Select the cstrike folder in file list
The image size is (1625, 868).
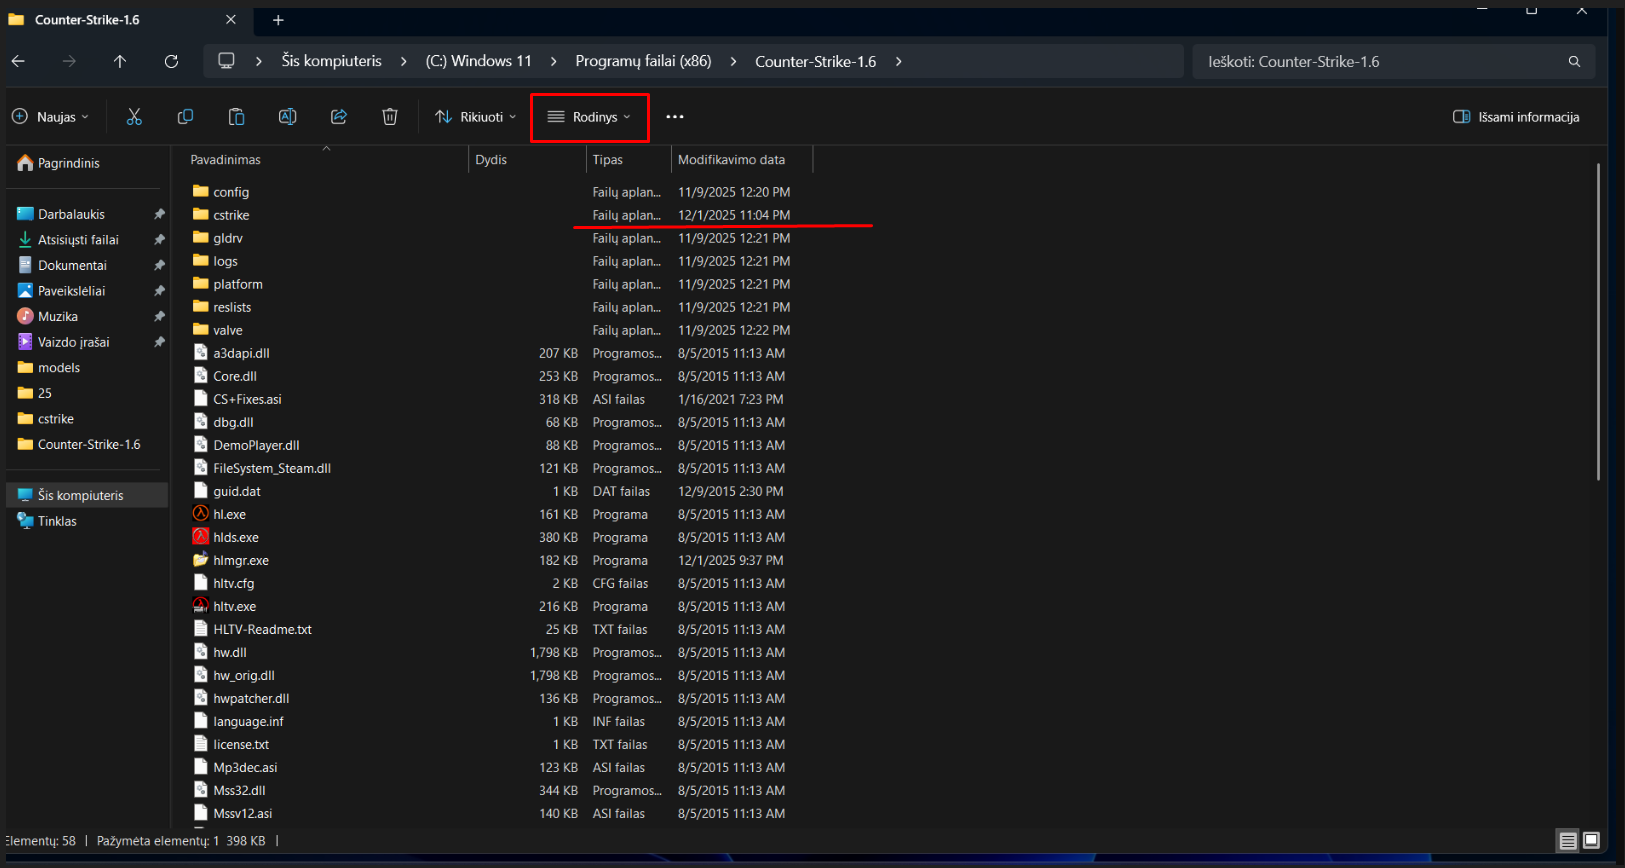(231, 215)
